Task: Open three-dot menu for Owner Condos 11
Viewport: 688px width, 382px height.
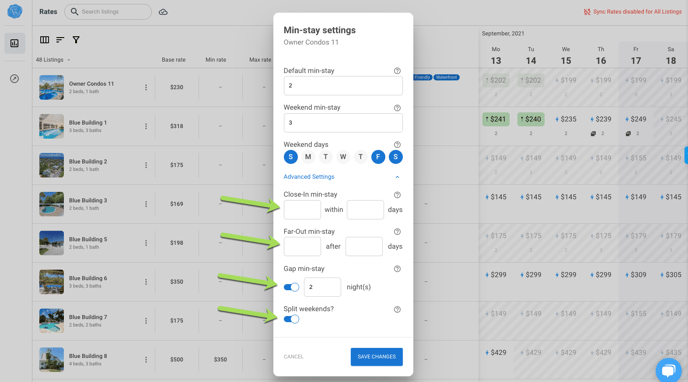Action: (146, 87)
